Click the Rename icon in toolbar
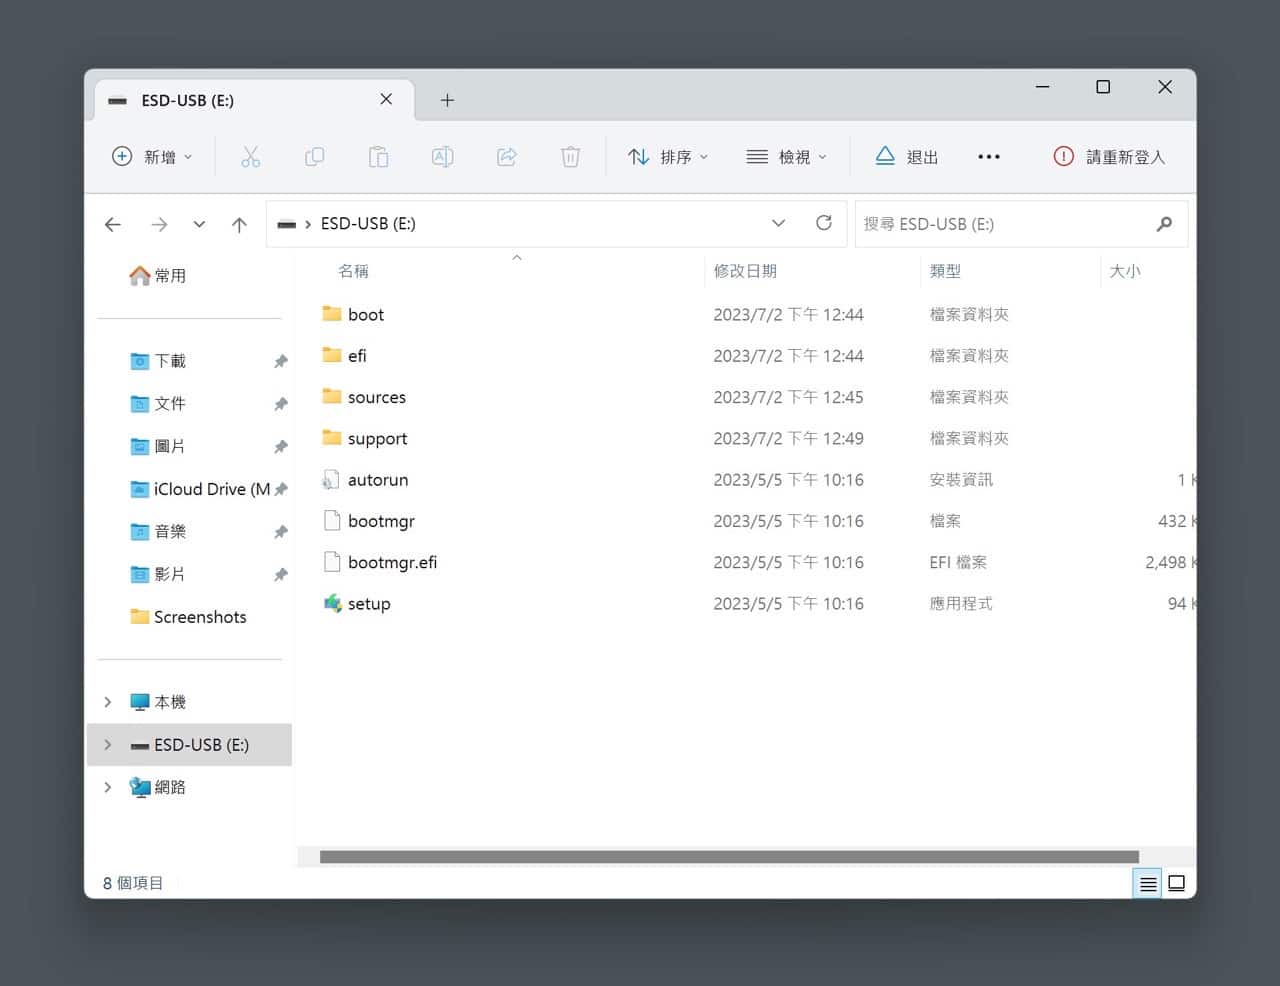Image resolution: width=1280 pixels, height=986 pixels. (442, 157)
